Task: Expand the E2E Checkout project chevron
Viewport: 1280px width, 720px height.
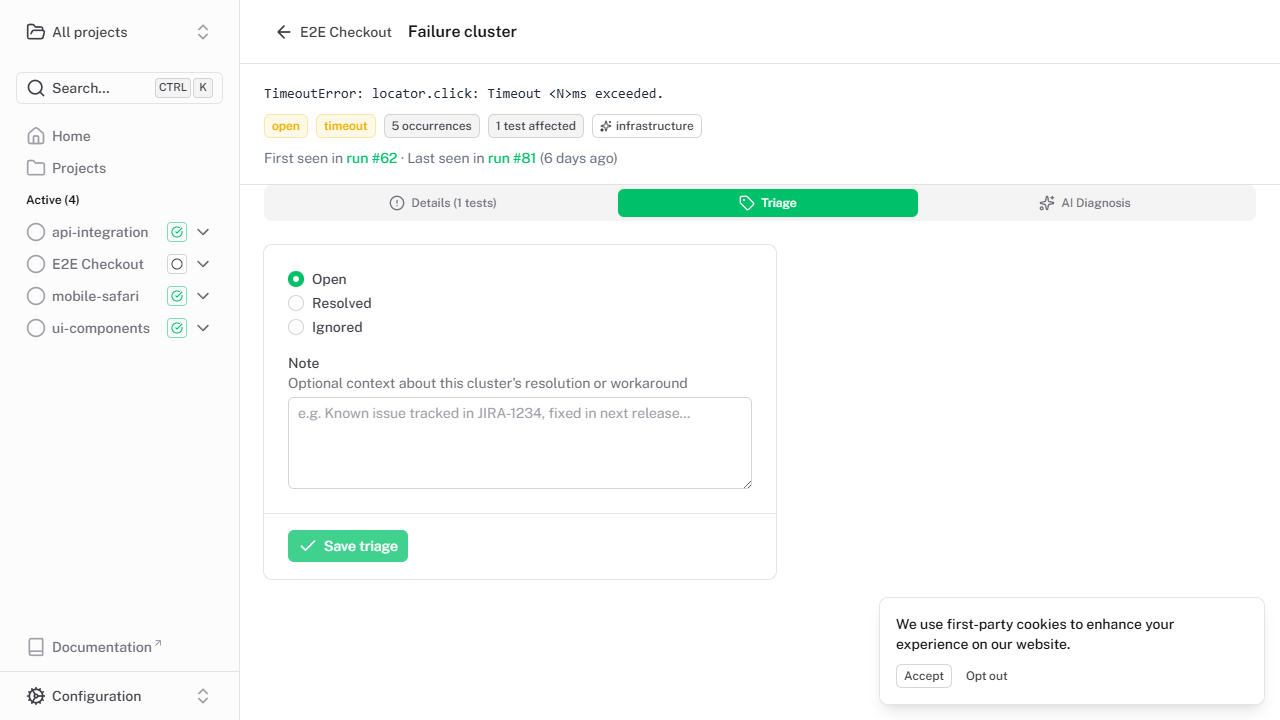Action: coord(203,264)
